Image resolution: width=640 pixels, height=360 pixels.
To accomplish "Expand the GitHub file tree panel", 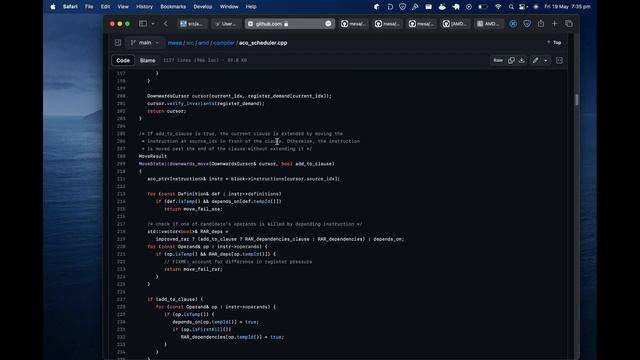I will [x=118, y=42].
